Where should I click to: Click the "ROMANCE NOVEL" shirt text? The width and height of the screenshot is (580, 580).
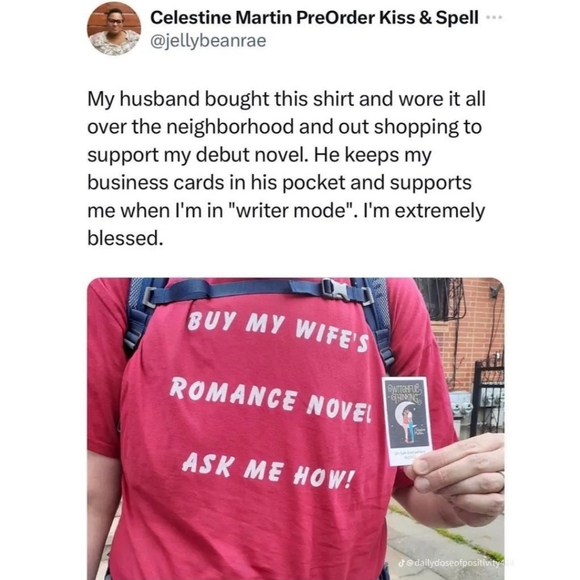271,399
